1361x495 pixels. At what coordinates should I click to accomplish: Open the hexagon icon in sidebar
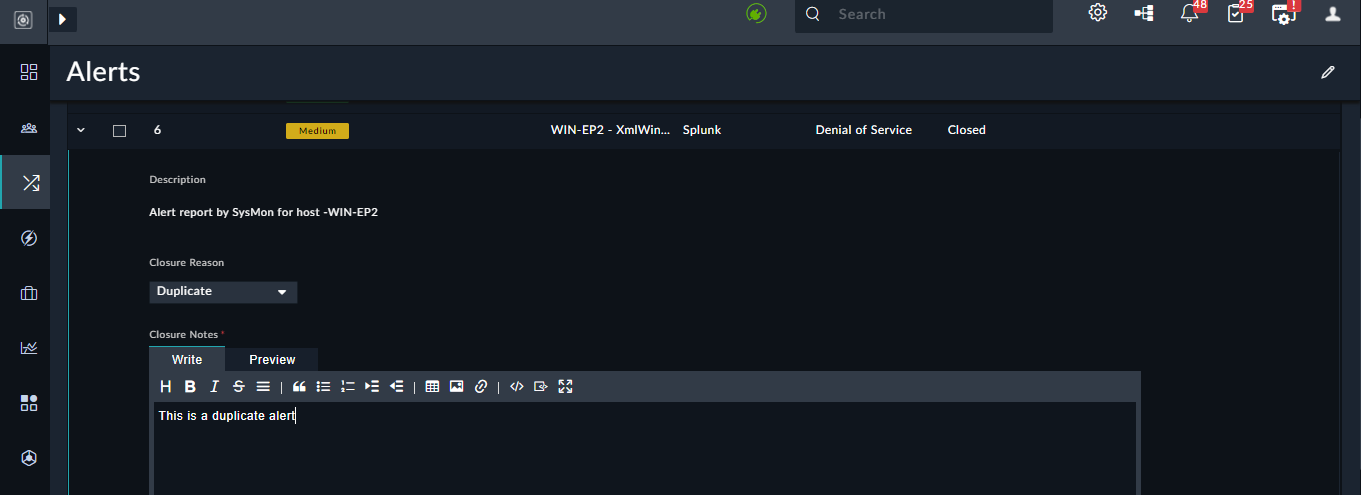(29, 458)
